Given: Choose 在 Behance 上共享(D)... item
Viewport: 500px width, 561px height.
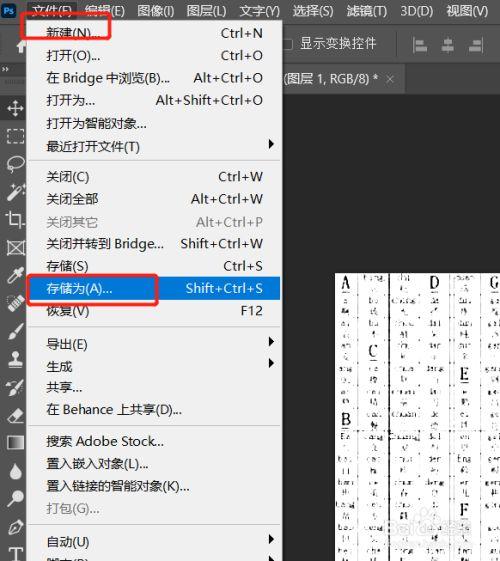Looking at the screenshot, I should click(153, 409).
